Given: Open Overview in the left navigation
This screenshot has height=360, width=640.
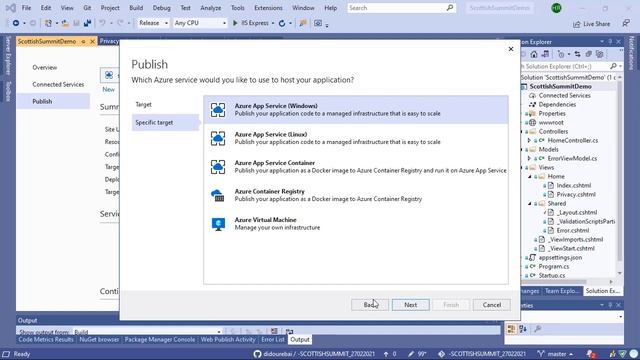Looking at the screenshot, I should 44,67.
